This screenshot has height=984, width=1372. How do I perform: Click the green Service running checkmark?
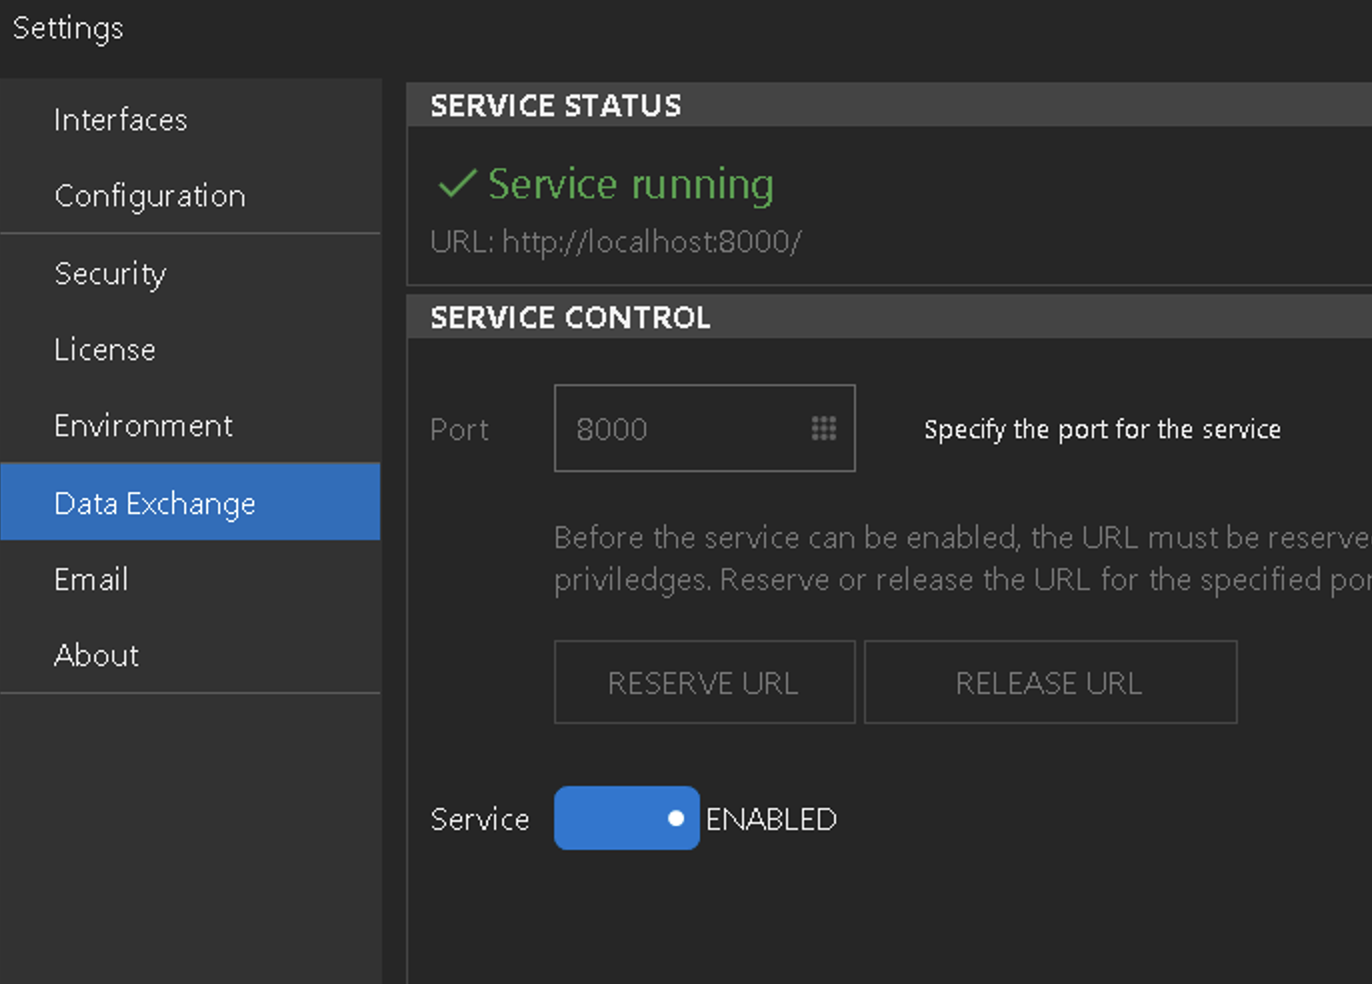[457, 183]
